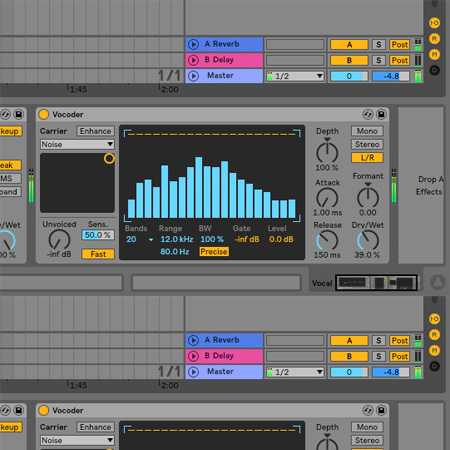Save upper Vocoder preset with disk icon
The height and width of the screenshot is (450, 450).
(x=381, y=114)
